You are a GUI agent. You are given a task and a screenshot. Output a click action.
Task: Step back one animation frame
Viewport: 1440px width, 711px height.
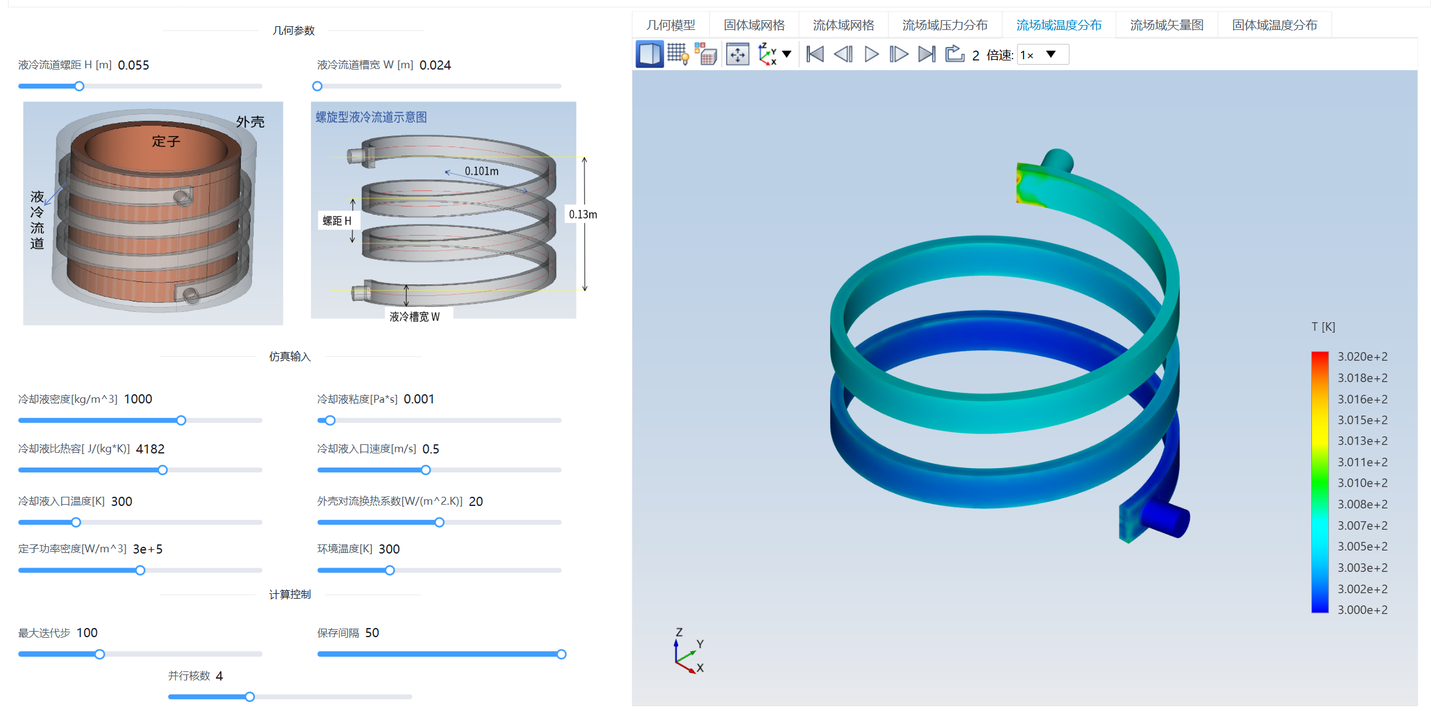tap(843, 54)
